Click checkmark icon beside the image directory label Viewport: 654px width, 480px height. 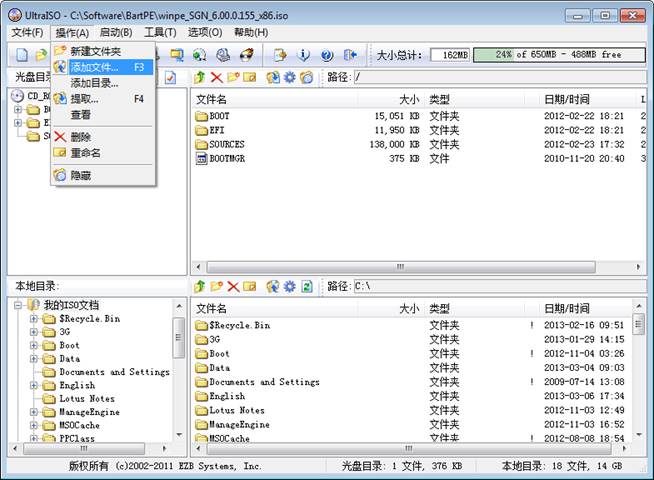pyautogui.click(x=170, y=77)
